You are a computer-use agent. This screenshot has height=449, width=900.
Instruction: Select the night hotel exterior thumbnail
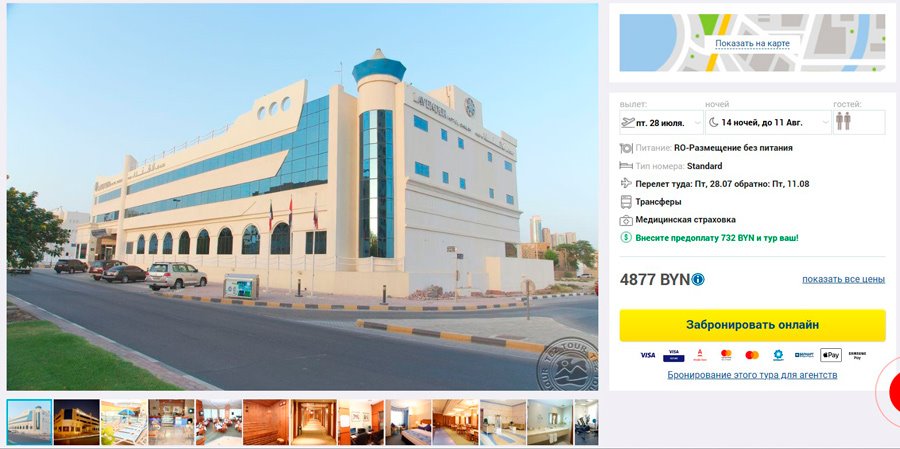coord(76,422)
